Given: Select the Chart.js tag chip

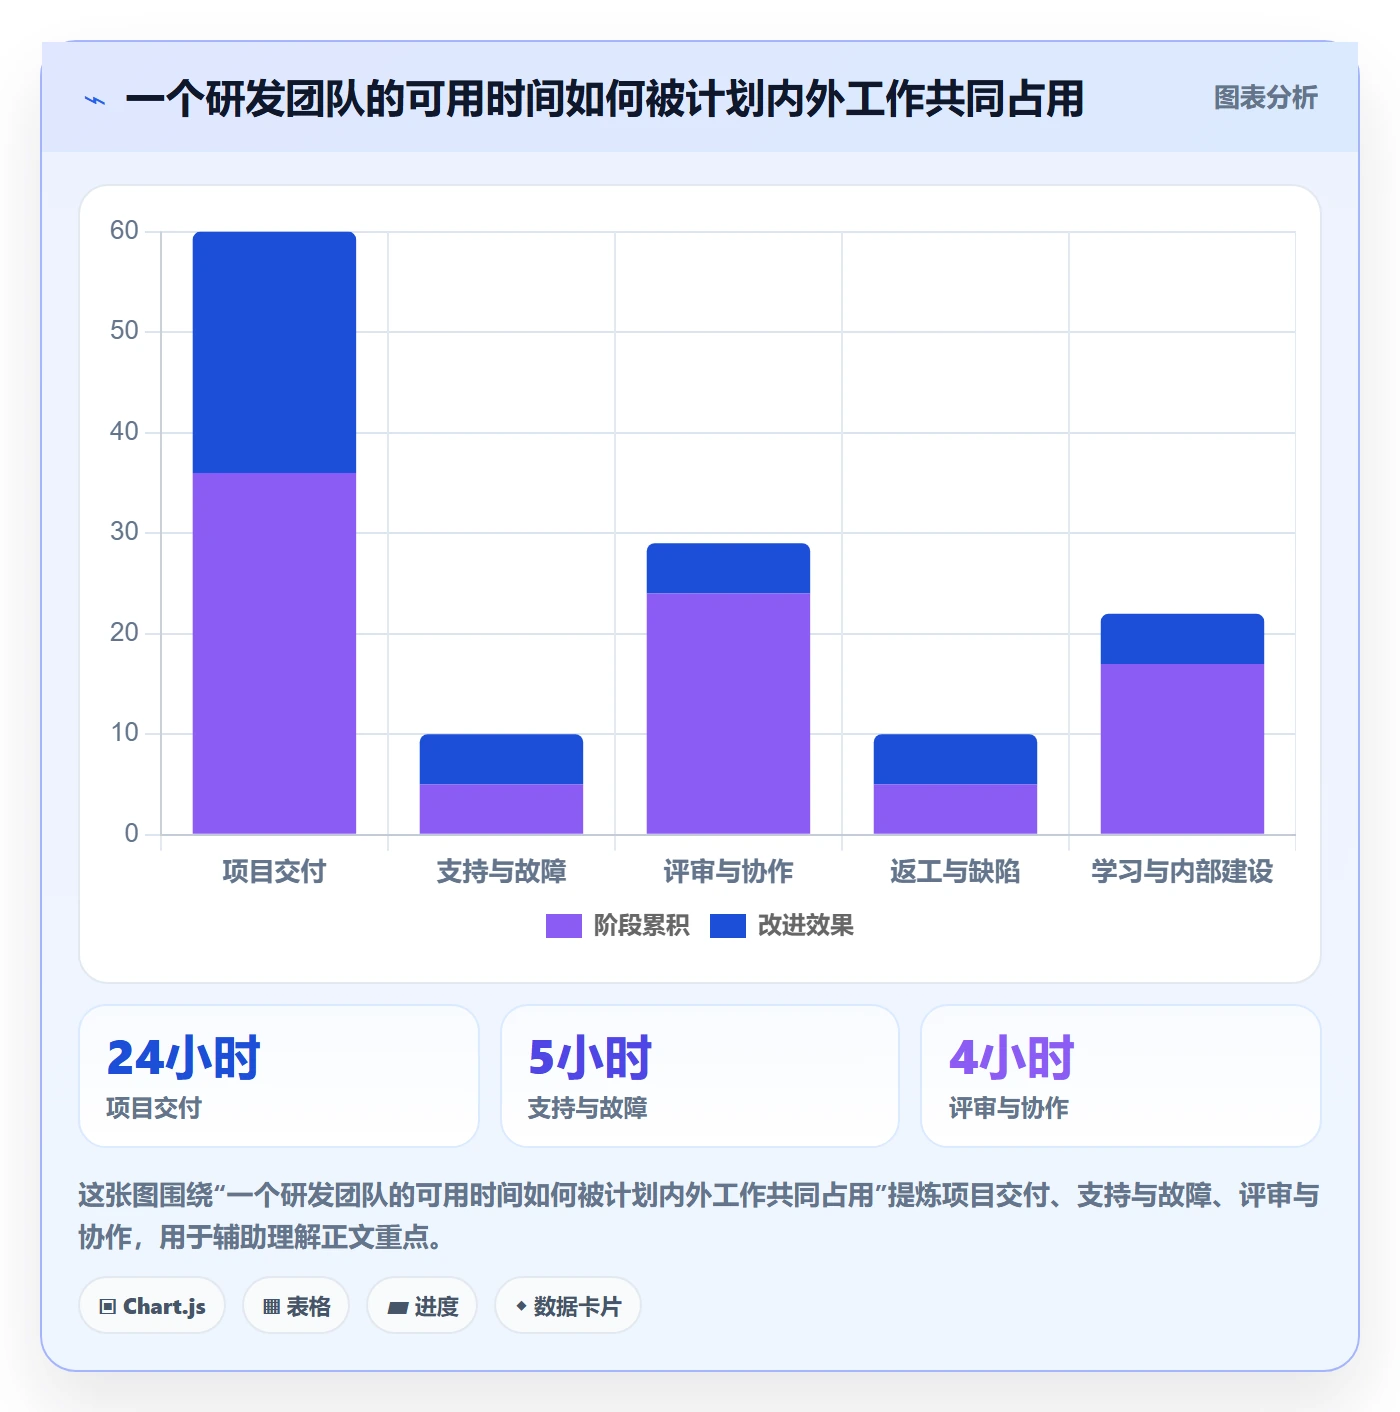Looking at the screenshot, I should point(152,1306).
